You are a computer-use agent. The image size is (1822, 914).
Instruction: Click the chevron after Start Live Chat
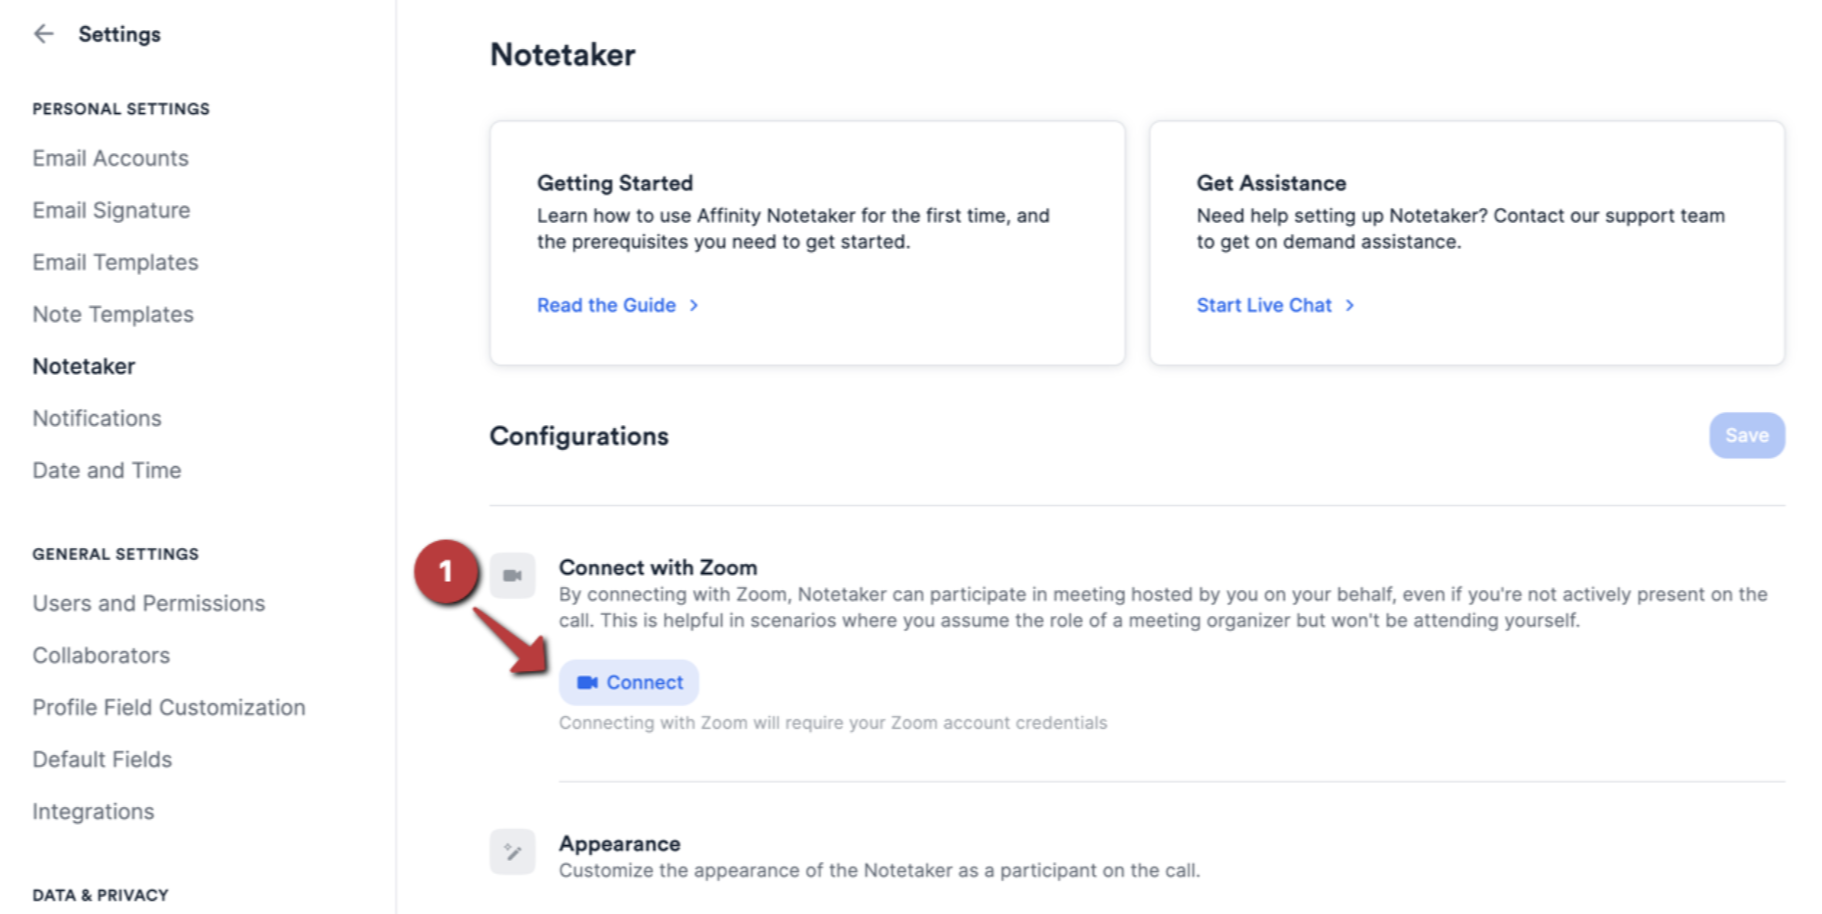[x=1350, y=305]
